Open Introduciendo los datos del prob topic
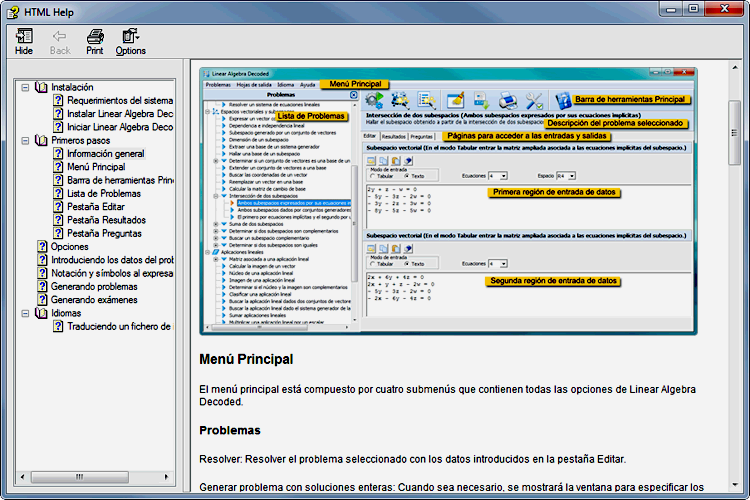 tap(112, 260)
